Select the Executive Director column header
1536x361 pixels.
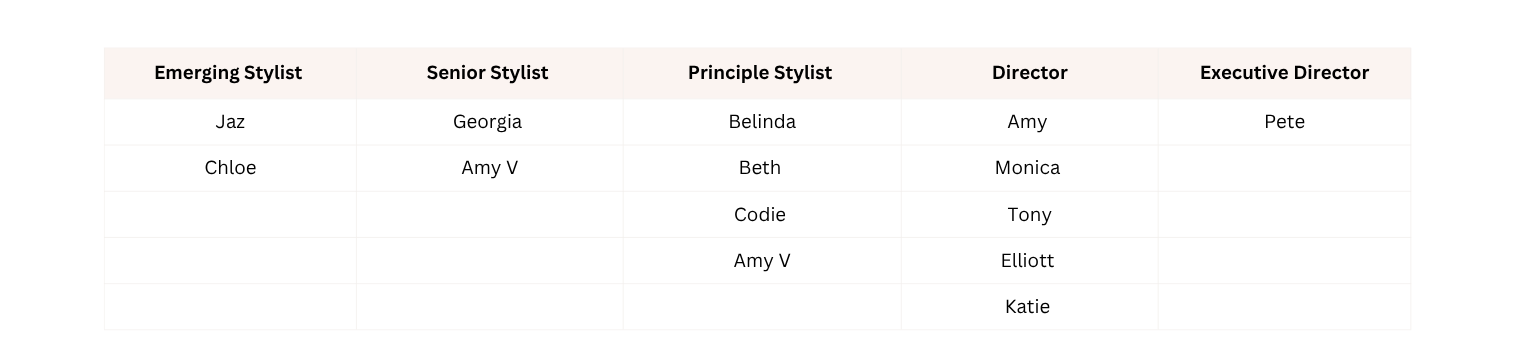[x=1285, y=73]
